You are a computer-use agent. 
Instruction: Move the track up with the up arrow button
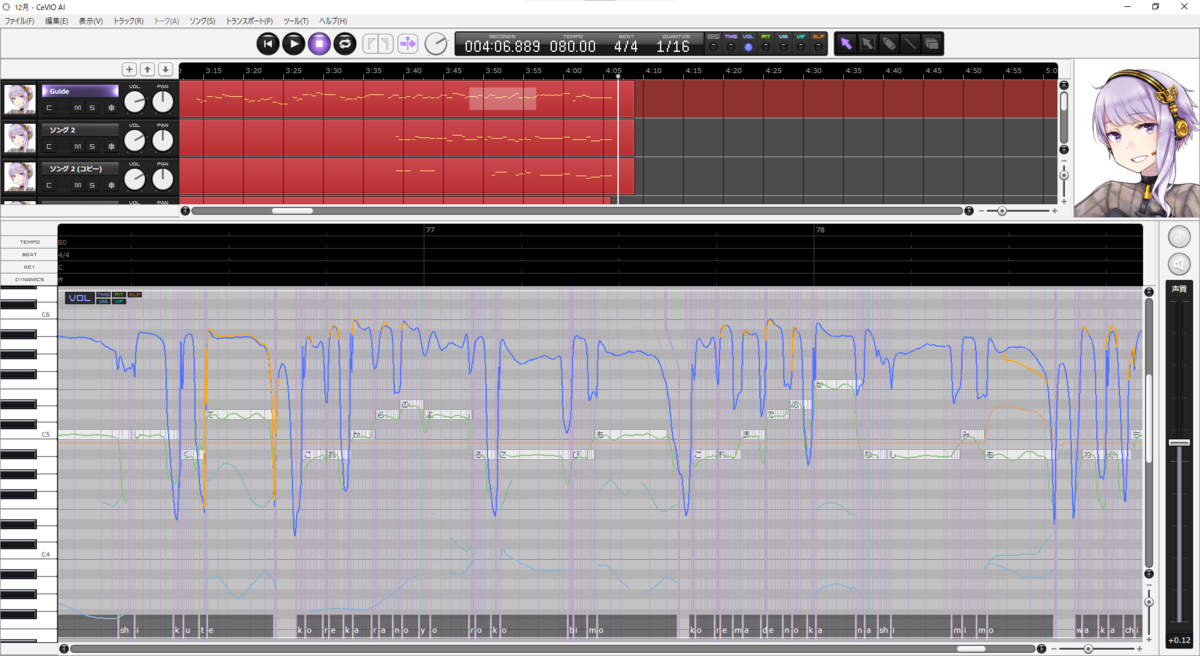click(x=147, y=69)
